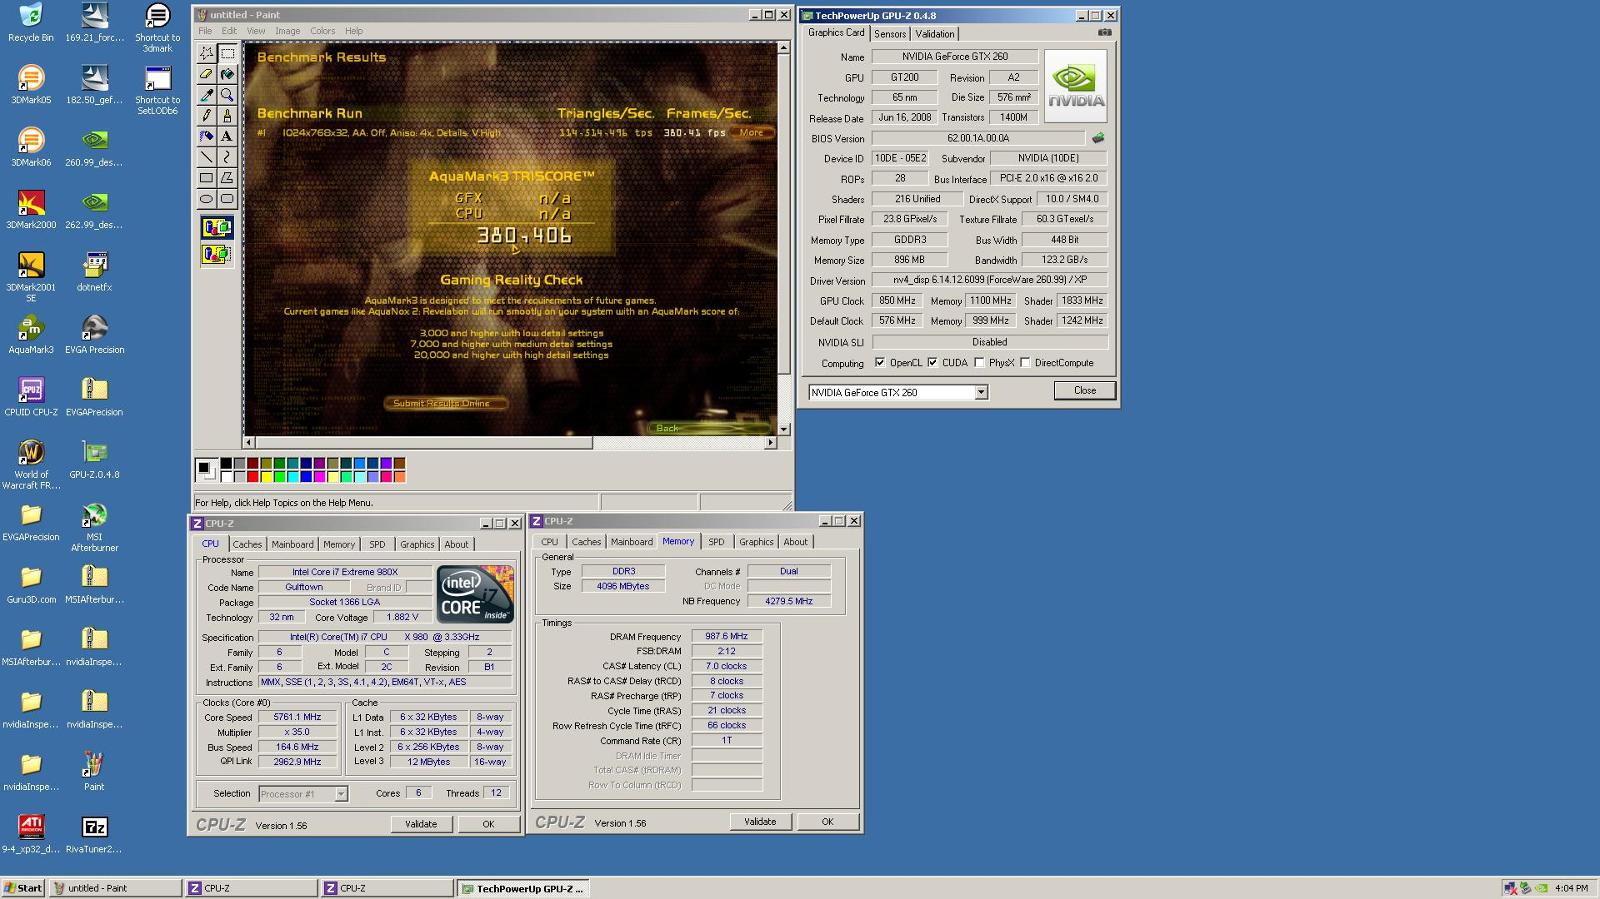The height and width of the screenshot is (899, 1600).
Task: Select the black color swatch in Paint palette
Action: click(x=226, y=463)
